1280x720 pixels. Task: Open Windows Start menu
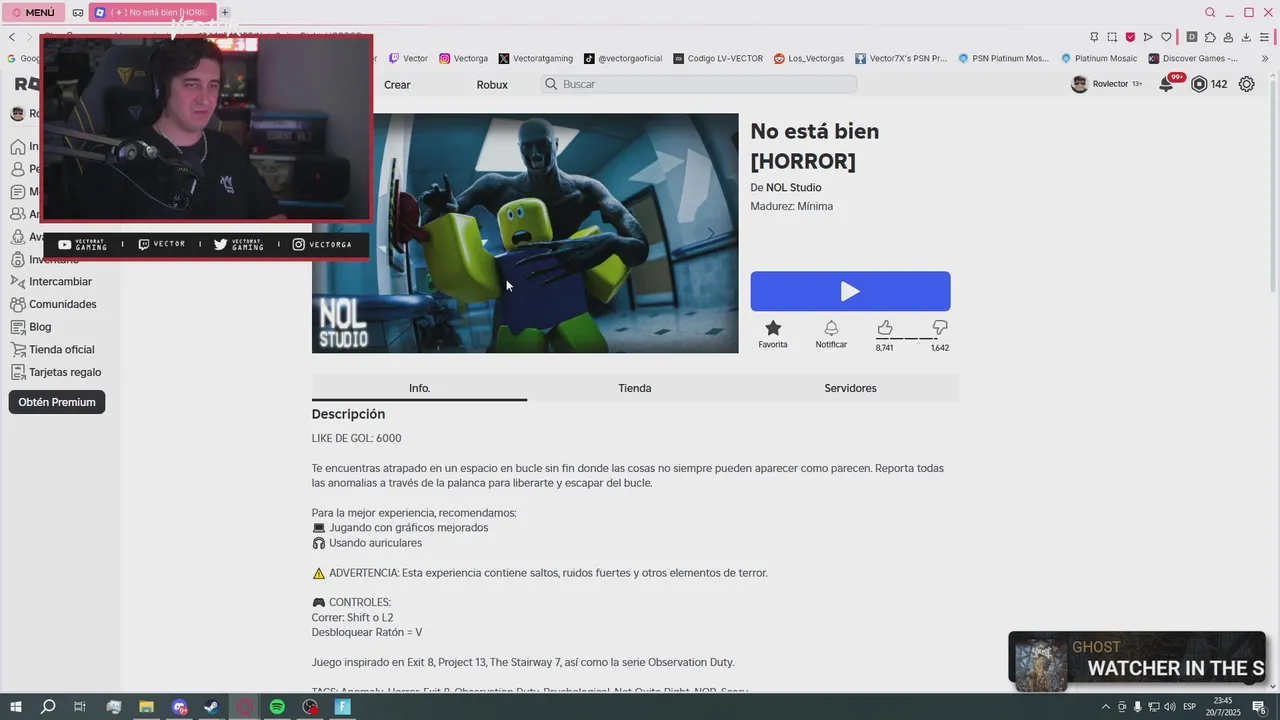click(x=16, y=707)
